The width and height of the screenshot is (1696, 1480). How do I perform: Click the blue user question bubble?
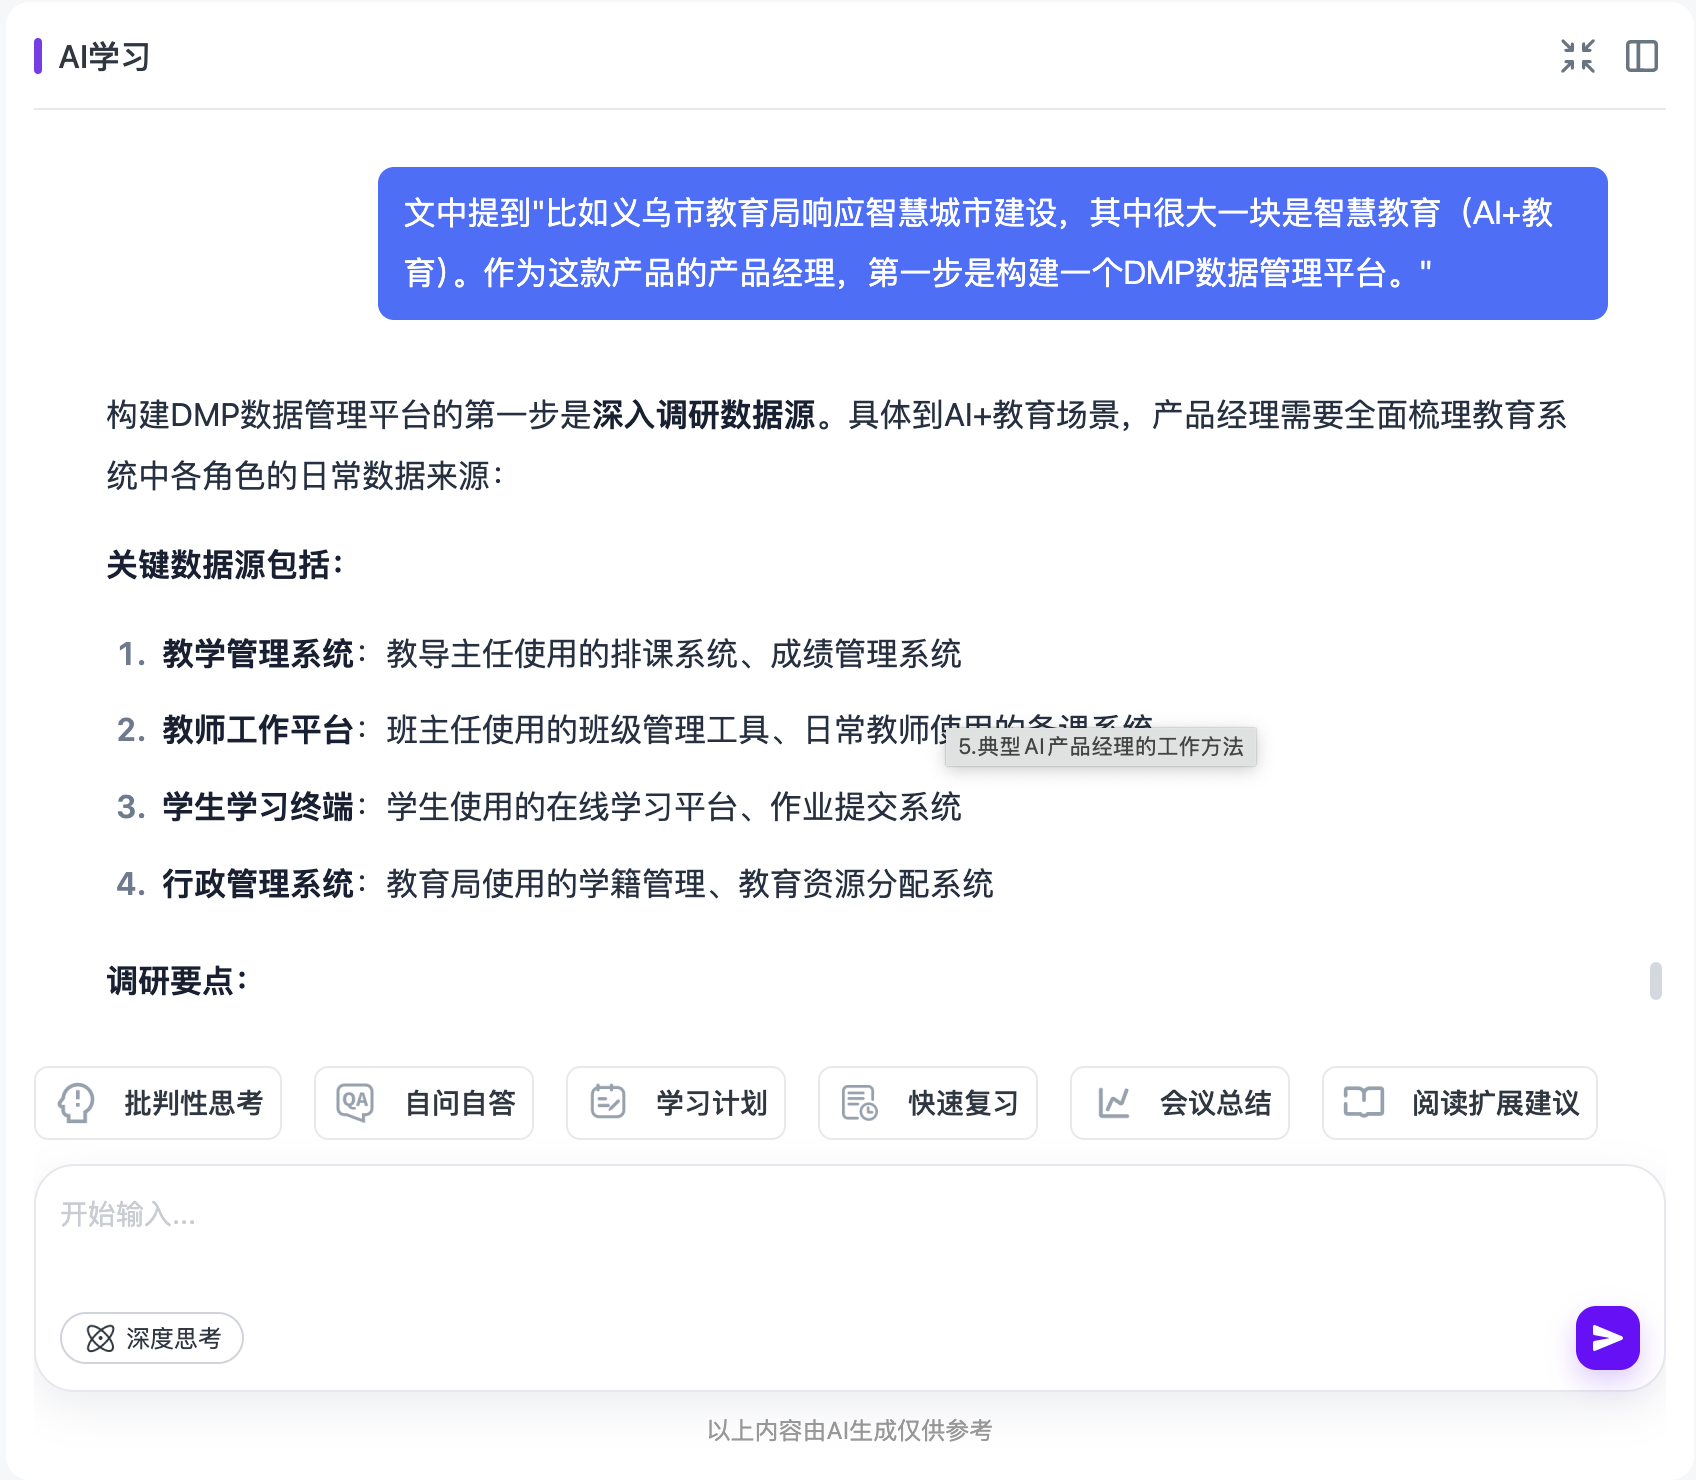(993, 243)
